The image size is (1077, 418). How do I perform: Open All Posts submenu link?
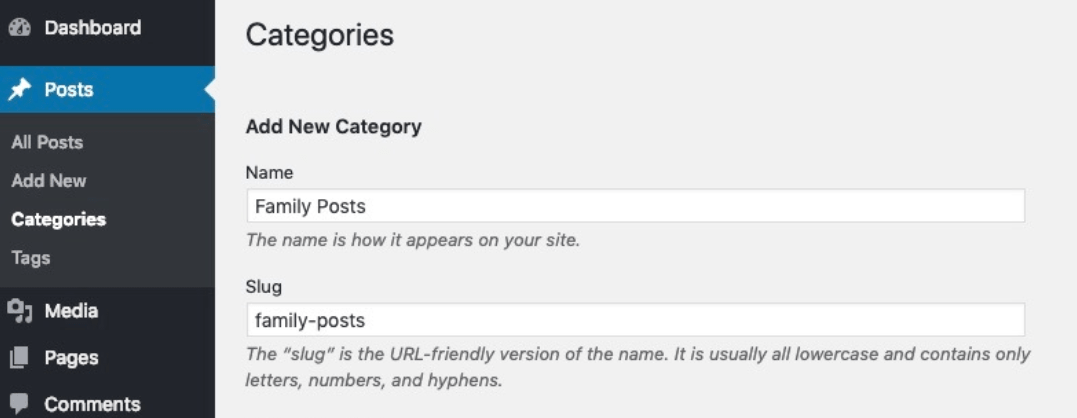pyautogui.click(x=47, y=142)
